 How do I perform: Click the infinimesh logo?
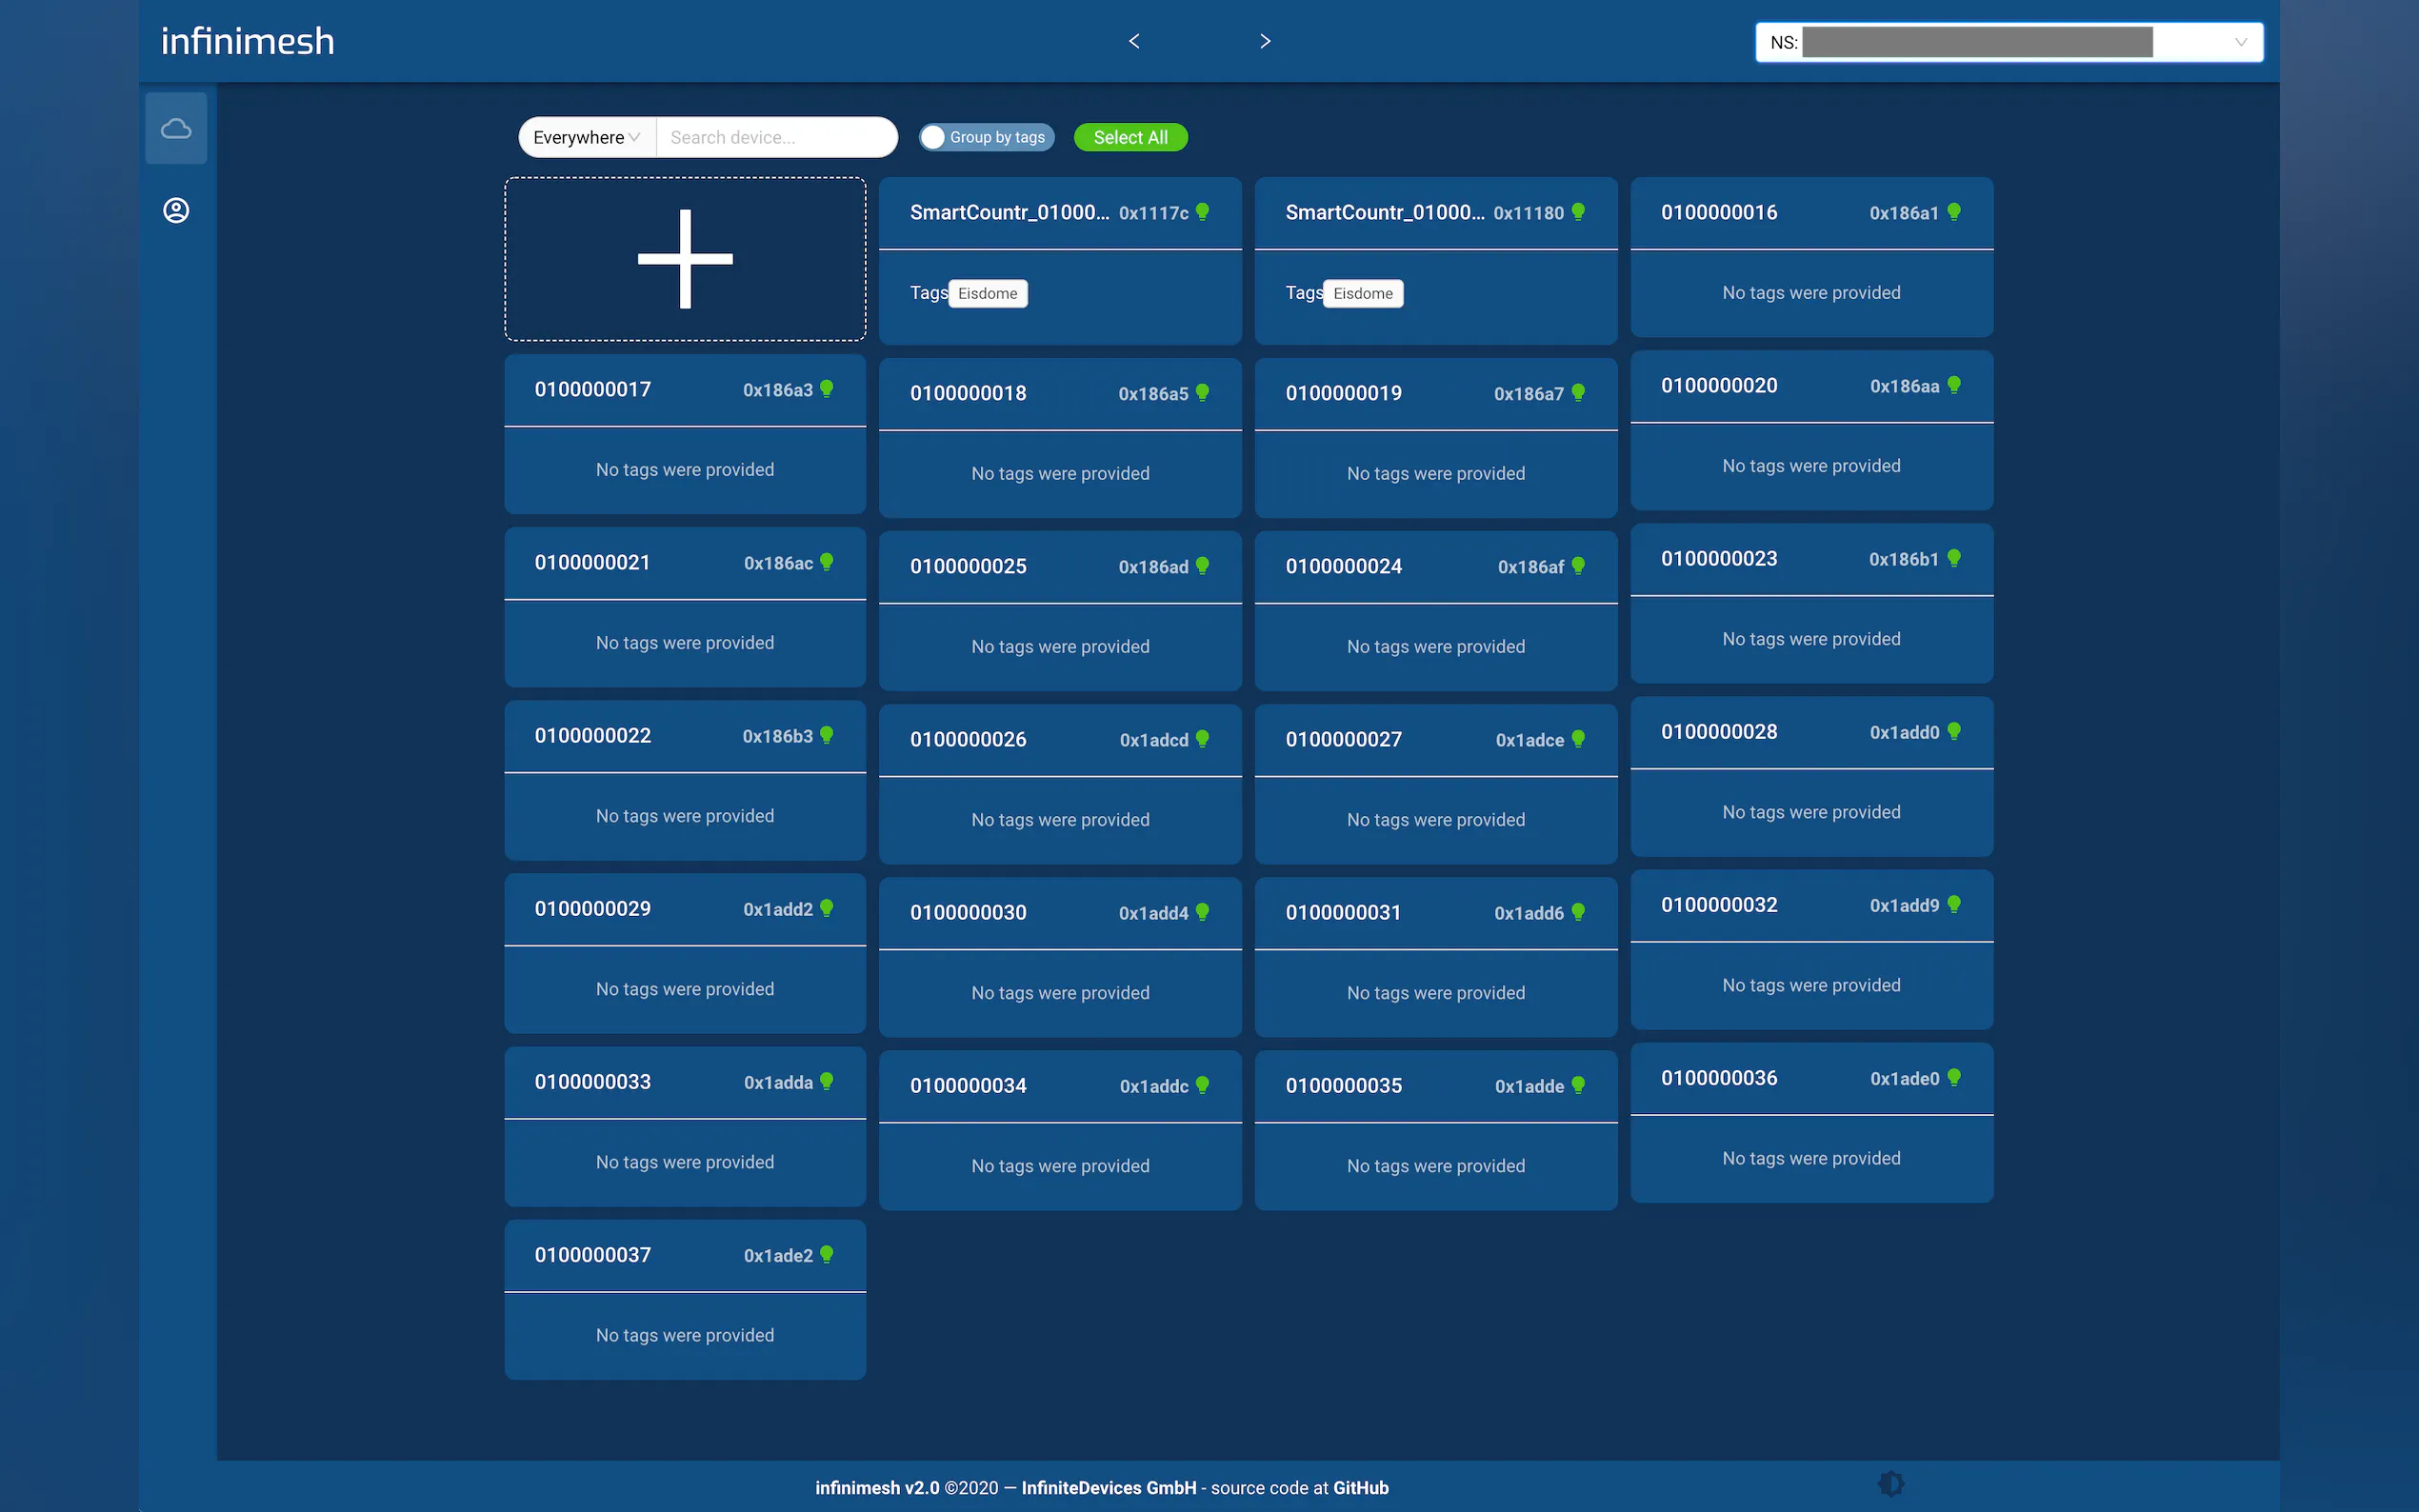point(248,41)
